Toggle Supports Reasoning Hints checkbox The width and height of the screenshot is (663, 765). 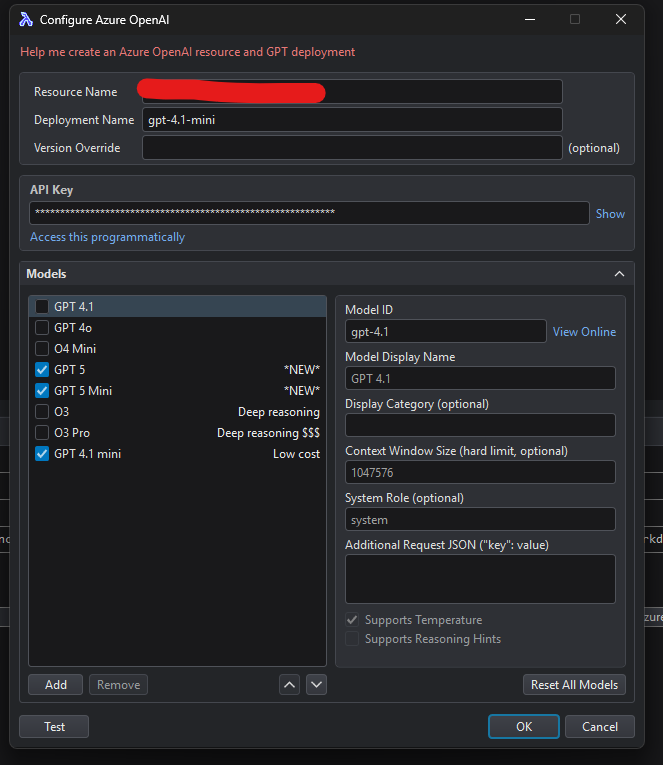(x=352, y=639)
